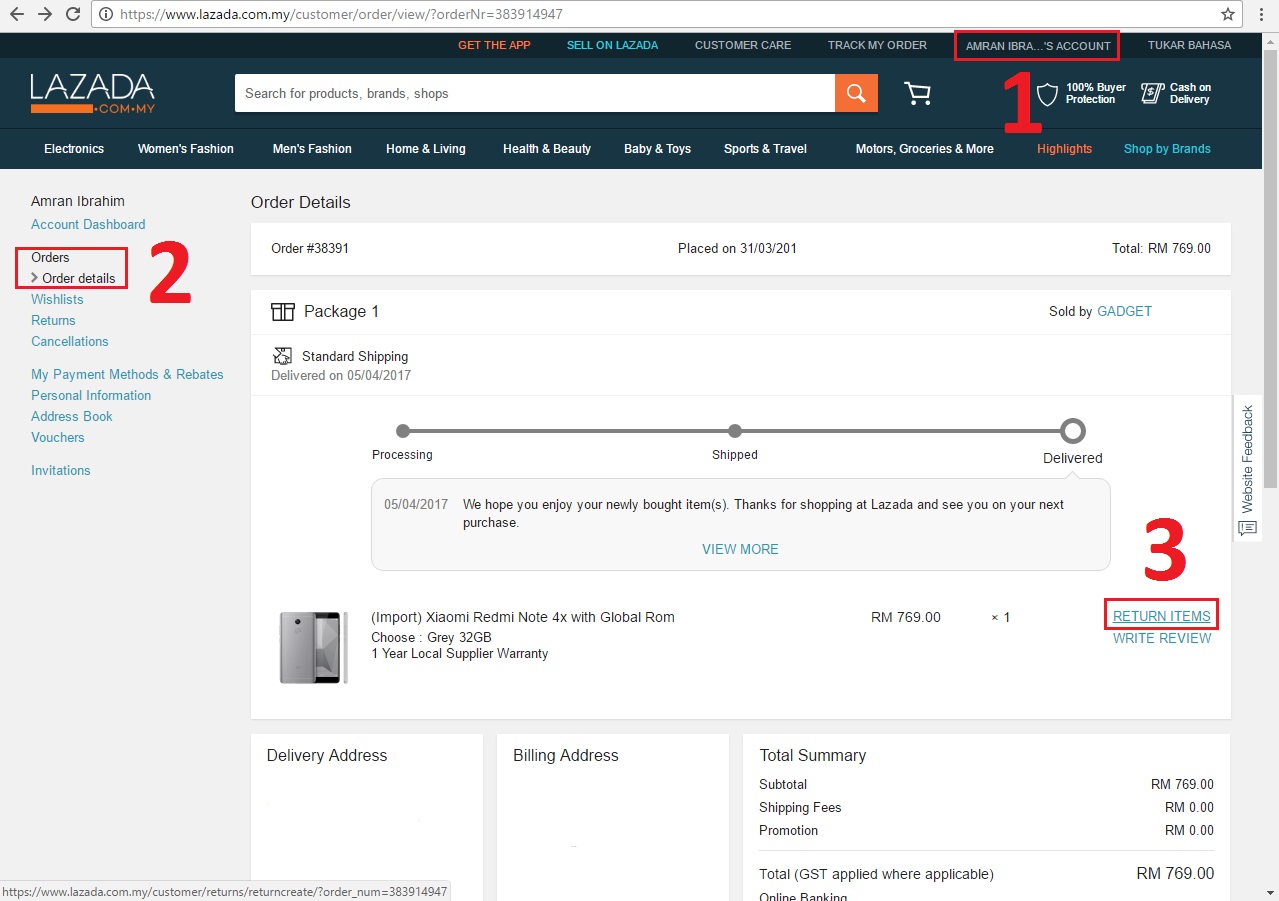Viewport: 1279px width, 901px height.
Task: Open My Payment Methods & Rebates
Action: point(127,374)
